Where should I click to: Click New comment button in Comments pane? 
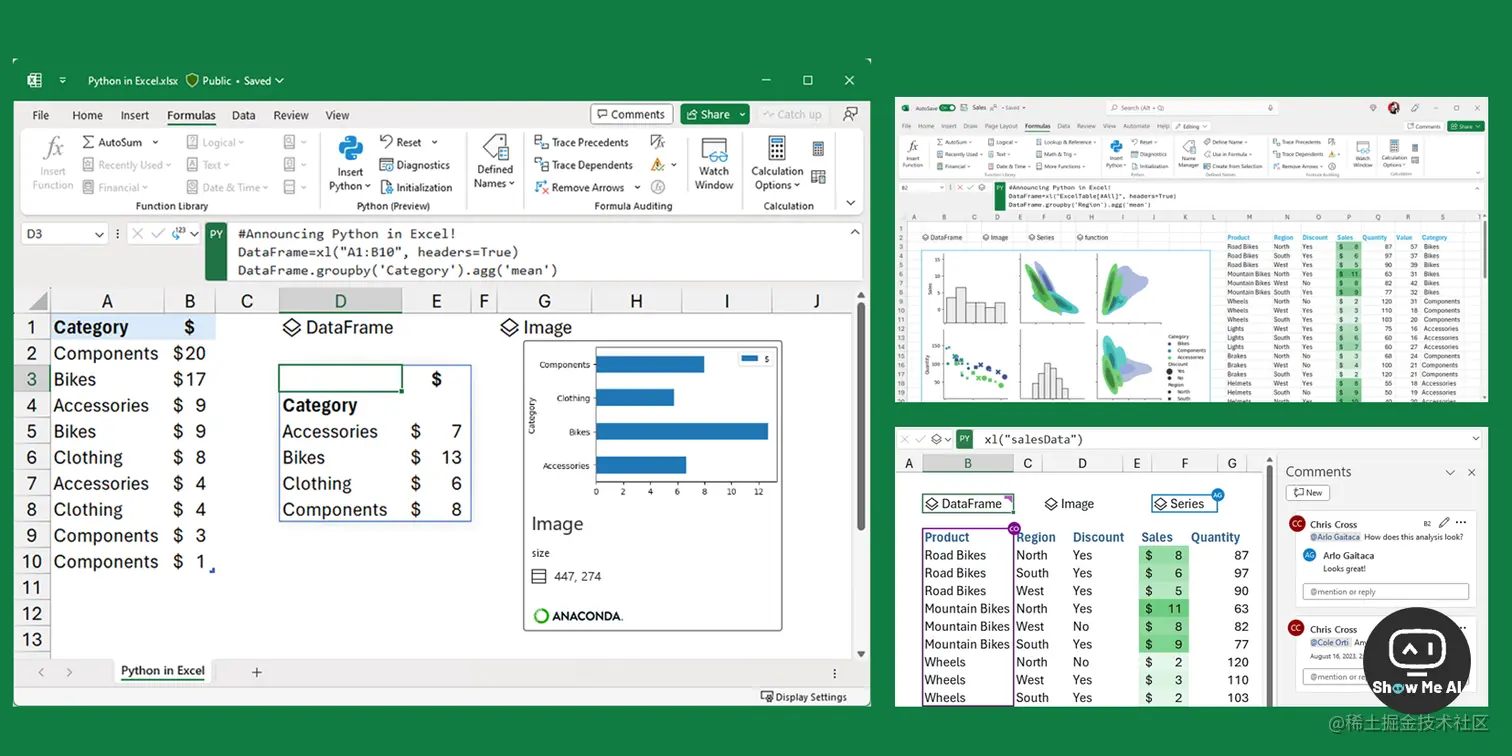point(1307,492)
